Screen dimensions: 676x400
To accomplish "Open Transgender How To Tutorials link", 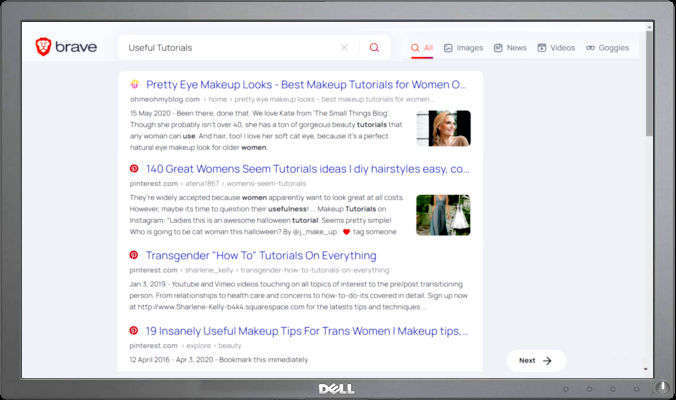I will tap(261, 256).
